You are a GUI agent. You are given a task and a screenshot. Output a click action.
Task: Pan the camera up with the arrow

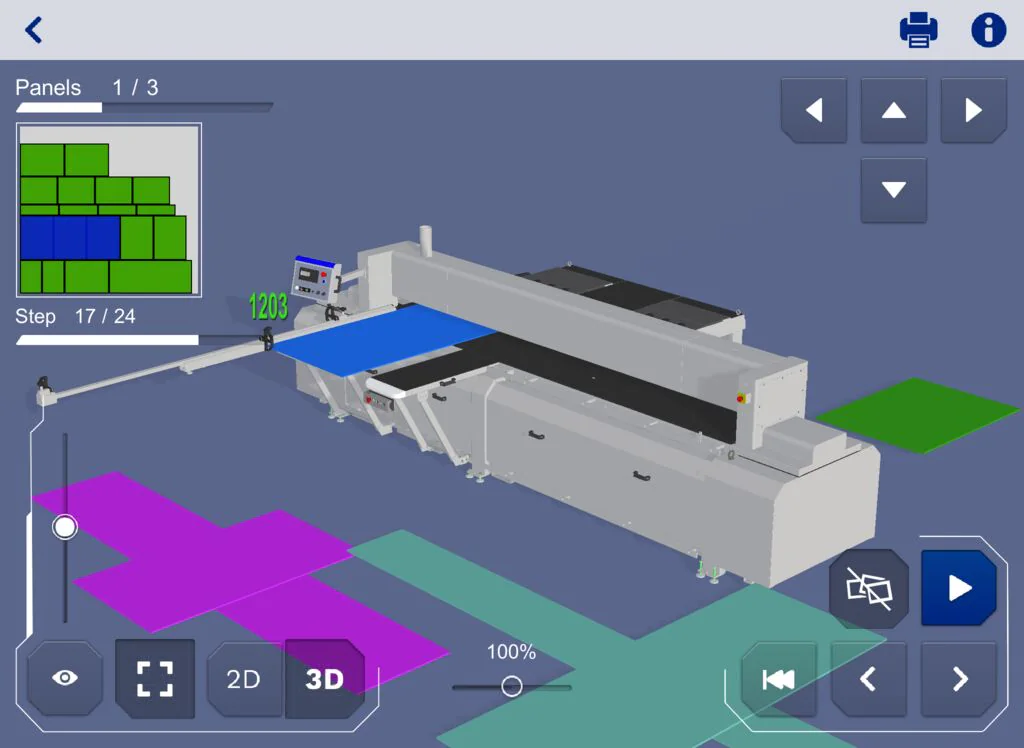tap(893, 110)
